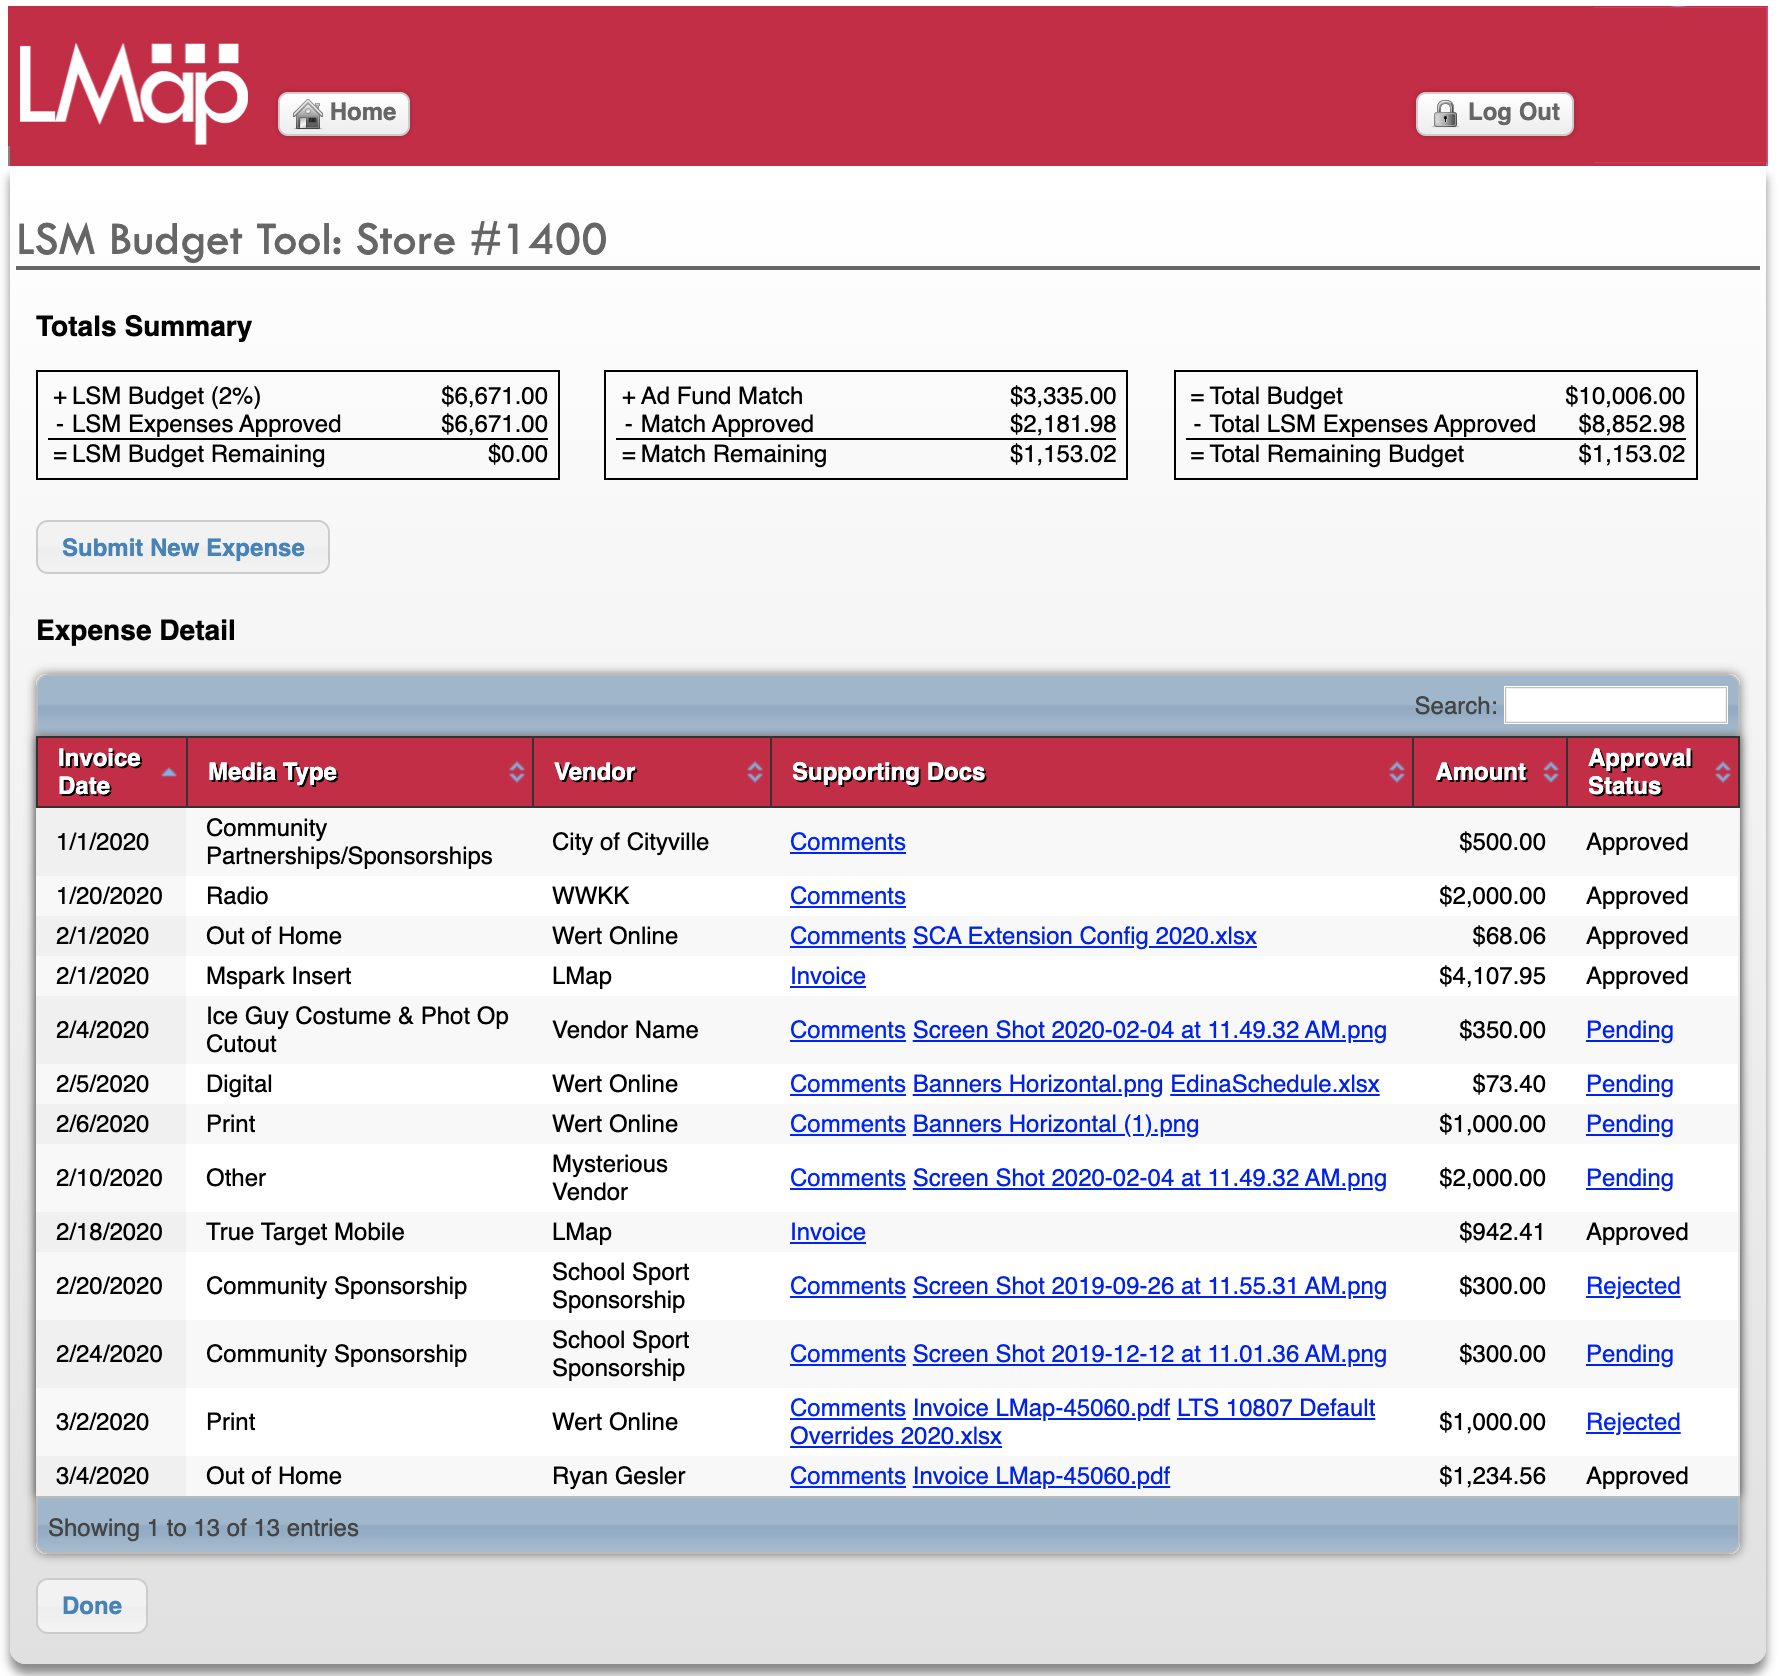Click the Total Budget $10,006.00 value
The height and width of the screenshot is (1676, 1782).
coord(1624,396)
